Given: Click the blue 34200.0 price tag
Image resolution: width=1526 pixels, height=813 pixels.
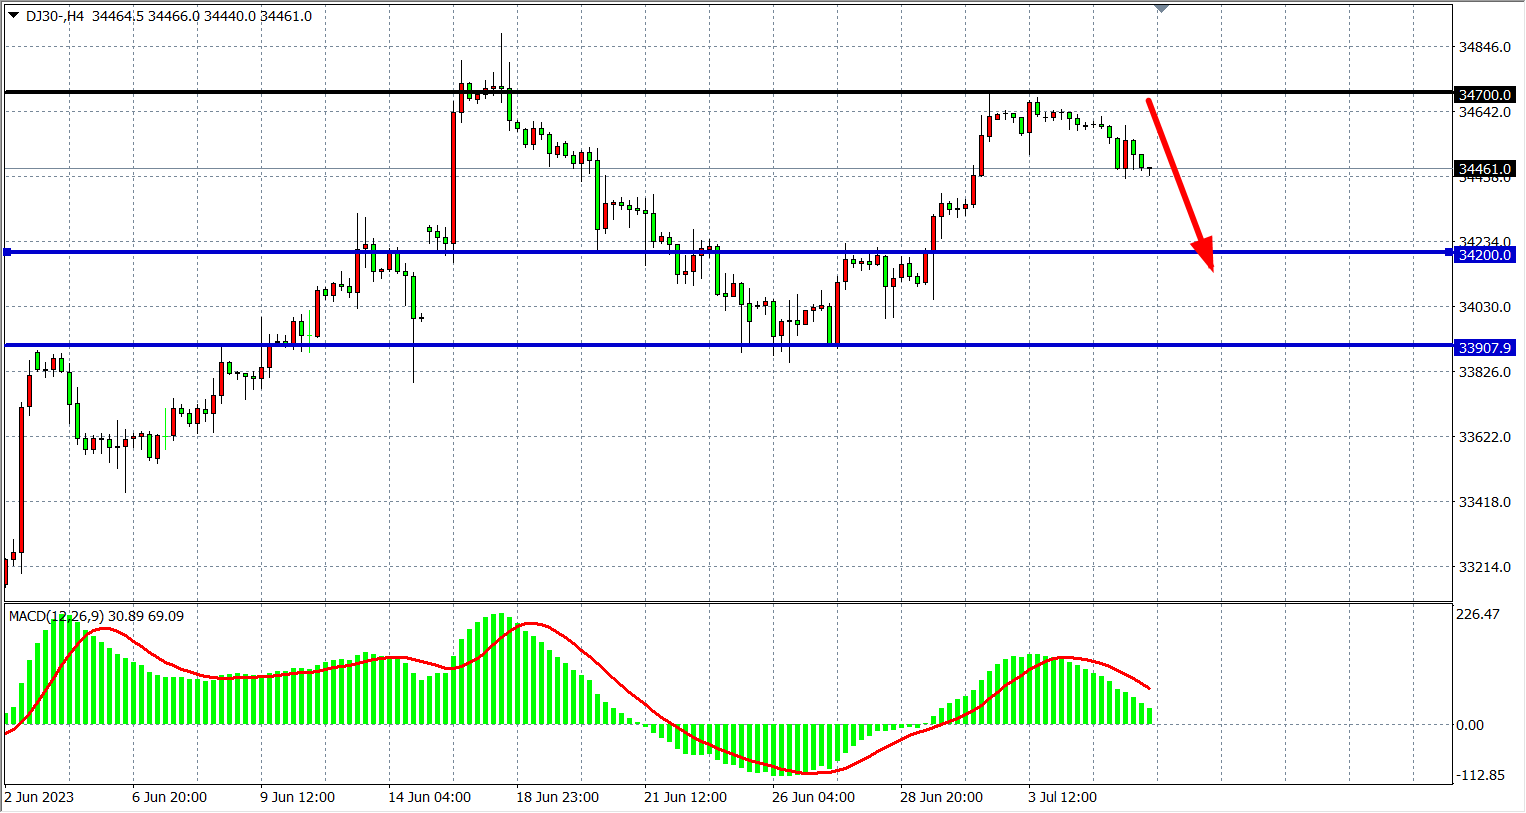Looking at the screenshot, I should click(1484, 255).
